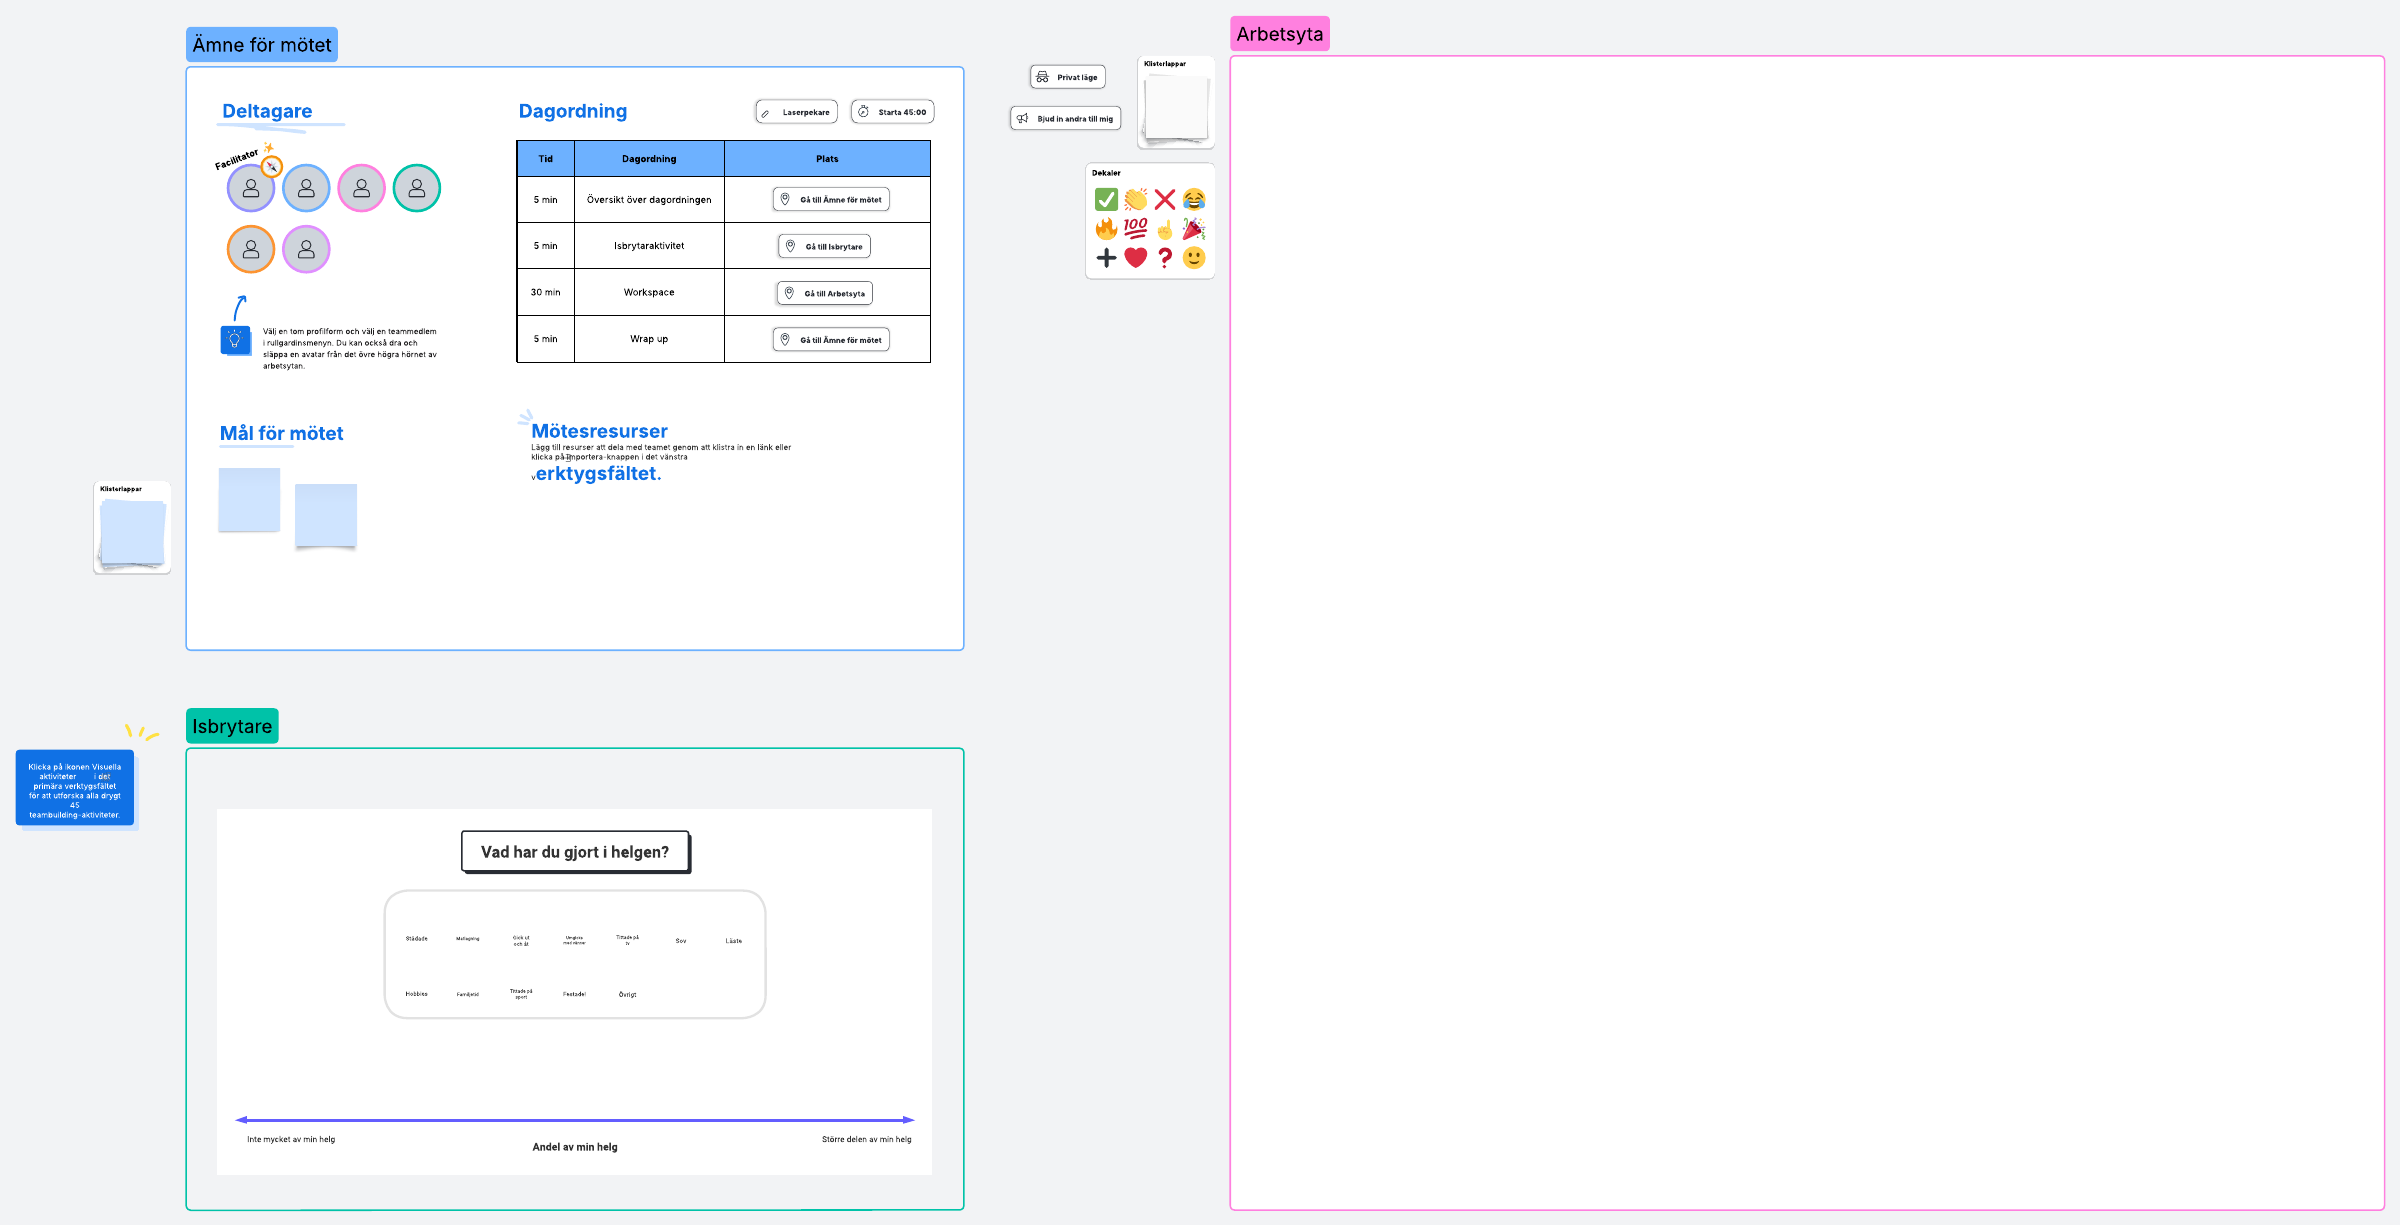Open the green-ringed participant avatar

pos(417,188)
